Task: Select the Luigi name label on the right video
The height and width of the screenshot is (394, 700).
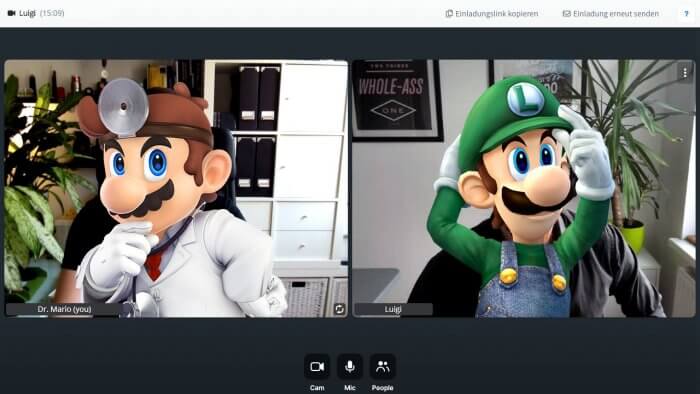Action: click(x=393, y=309)
